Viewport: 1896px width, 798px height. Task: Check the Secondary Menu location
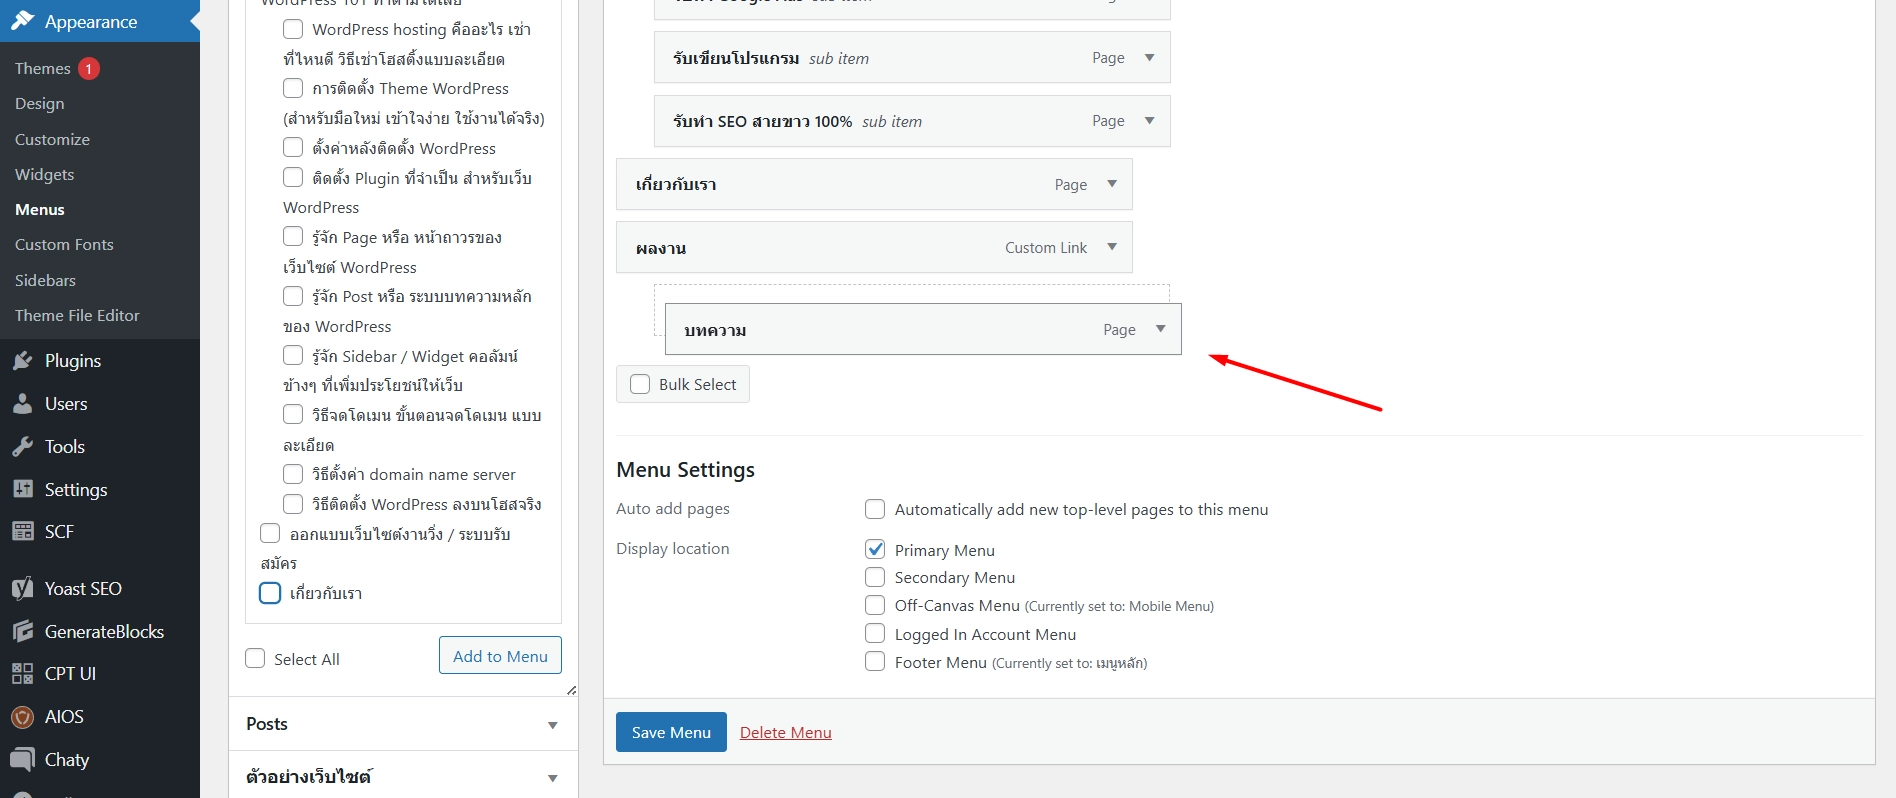tap(875, 577)
